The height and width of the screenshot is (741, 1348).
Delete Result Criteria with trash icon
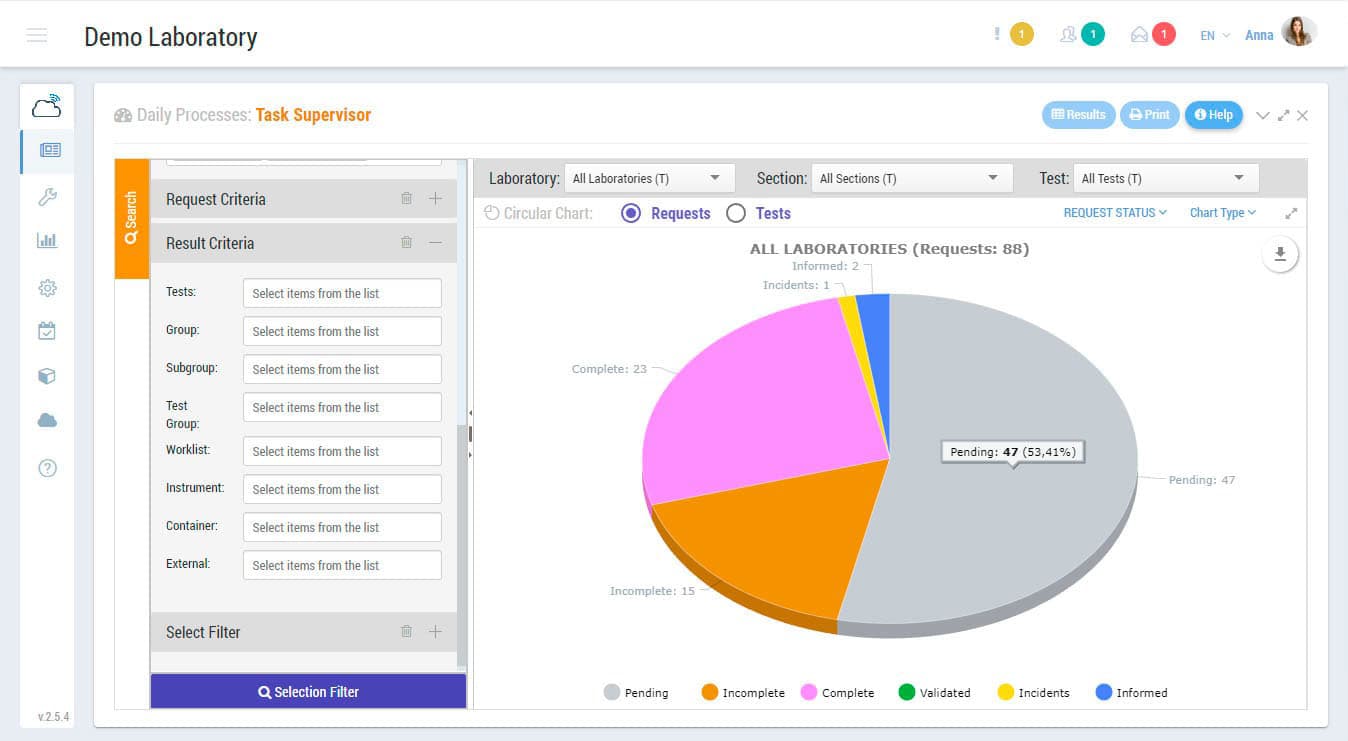point(406,242)
